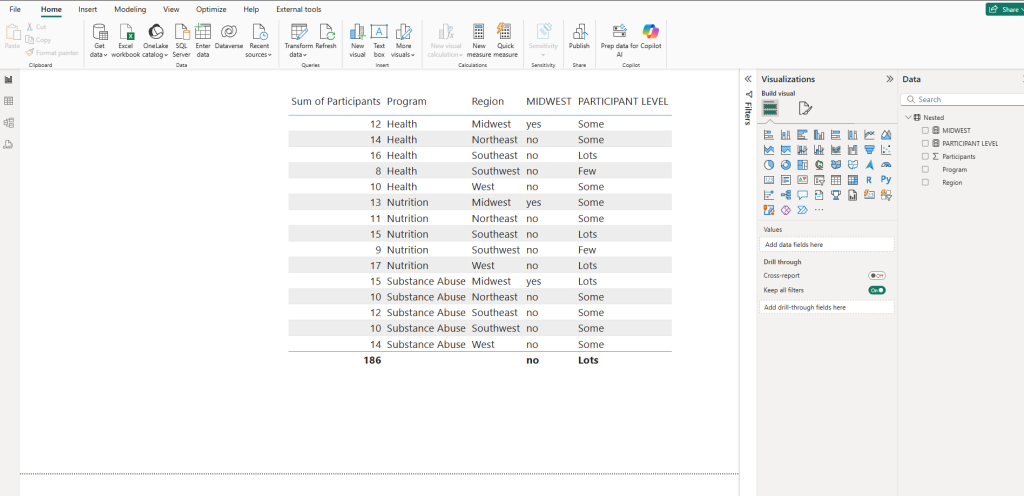The image size is (1024, 496).
Task: Select the R script visual icon
Action: (869, 180)
